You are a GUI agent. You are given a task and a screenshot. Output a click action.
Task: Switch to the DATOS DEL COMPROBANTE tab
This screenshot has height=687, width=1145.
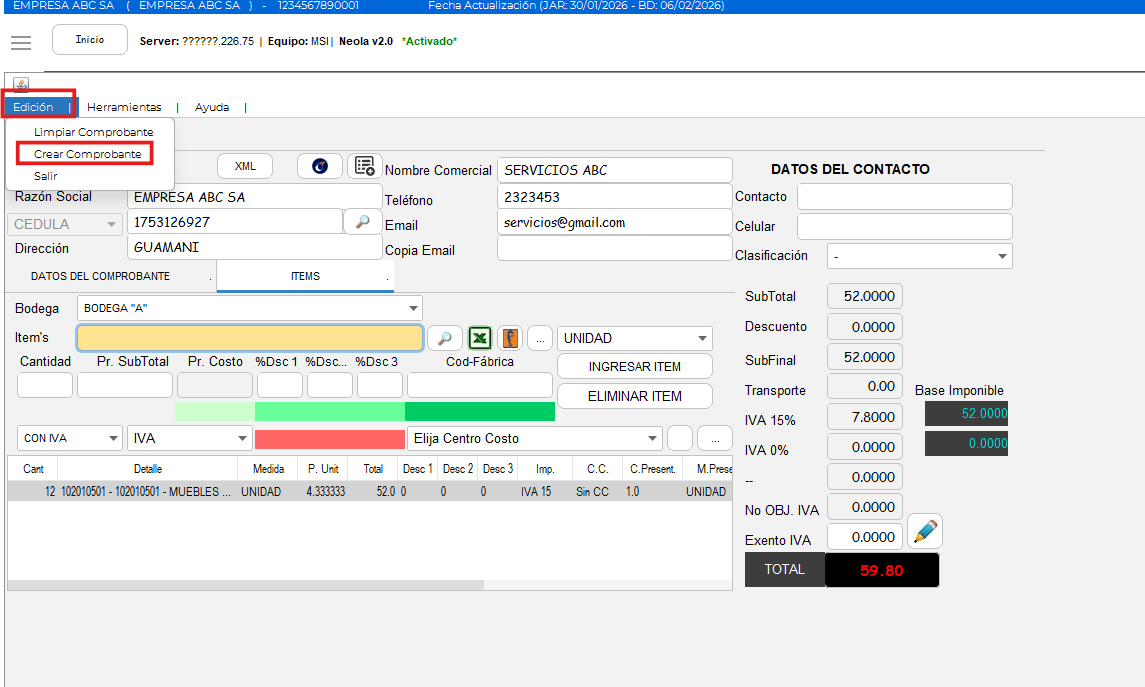100,276
